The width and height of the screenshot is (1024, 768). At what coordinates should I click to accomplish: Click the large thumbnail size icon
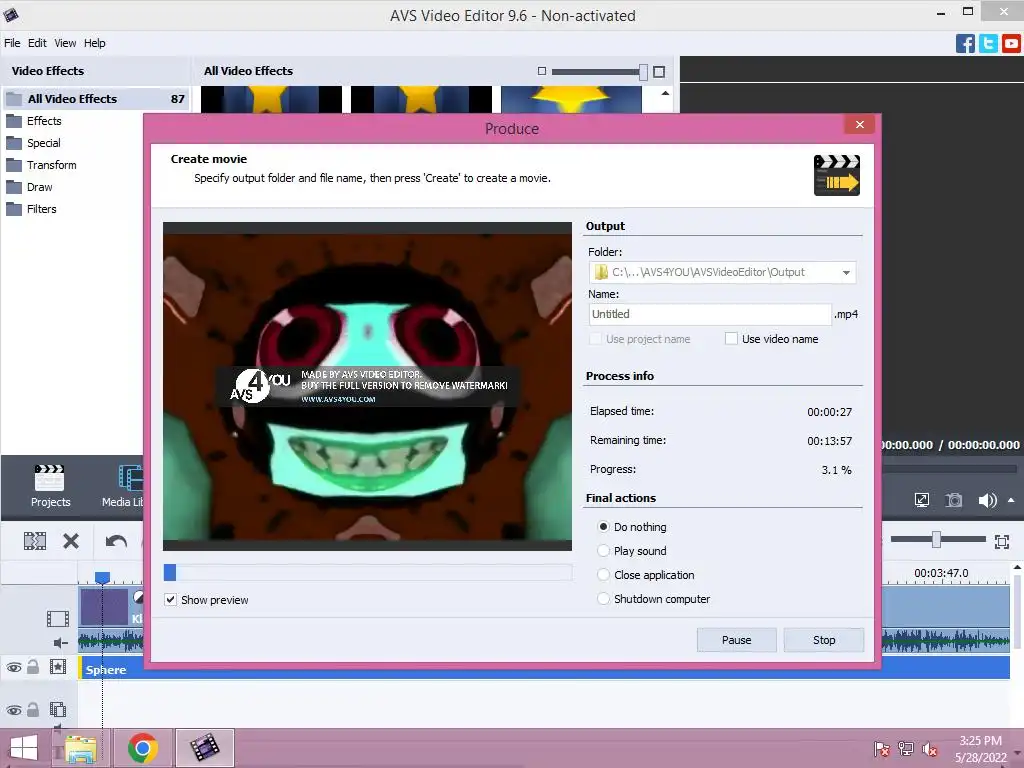659,71
